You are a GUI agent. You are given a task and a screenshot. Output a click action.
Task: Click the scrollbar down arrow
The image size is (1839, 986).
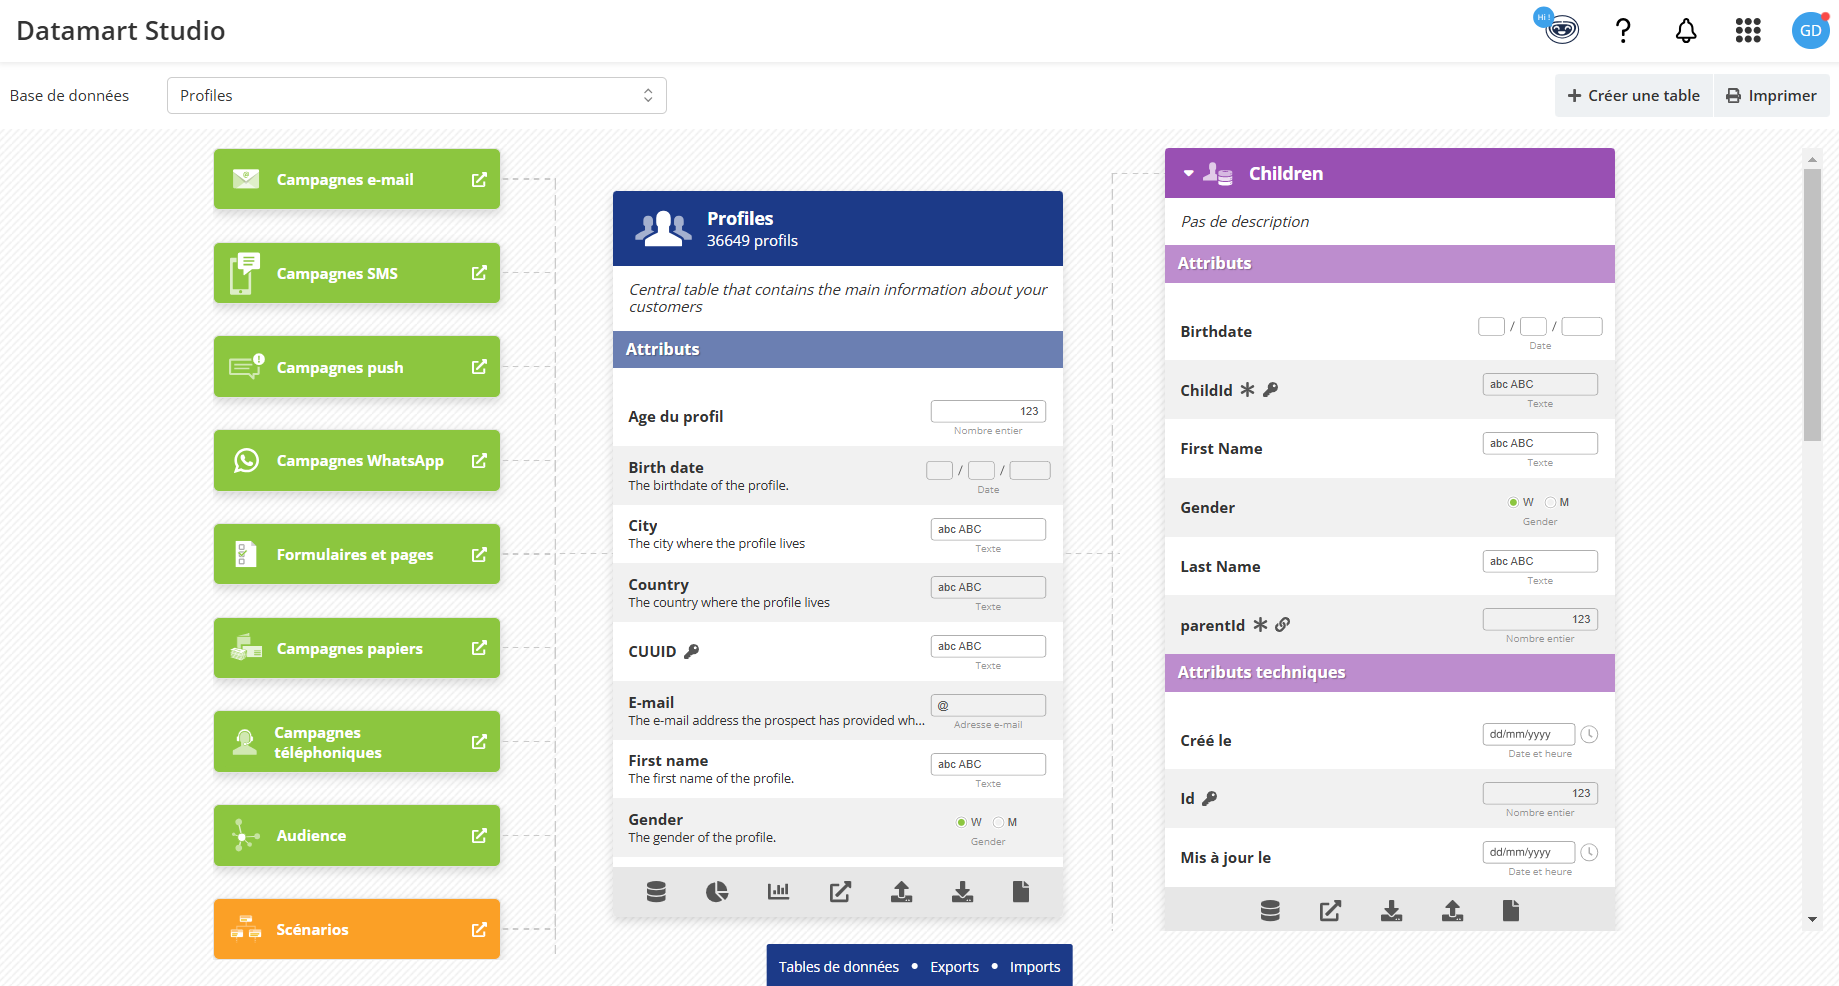1812,919
